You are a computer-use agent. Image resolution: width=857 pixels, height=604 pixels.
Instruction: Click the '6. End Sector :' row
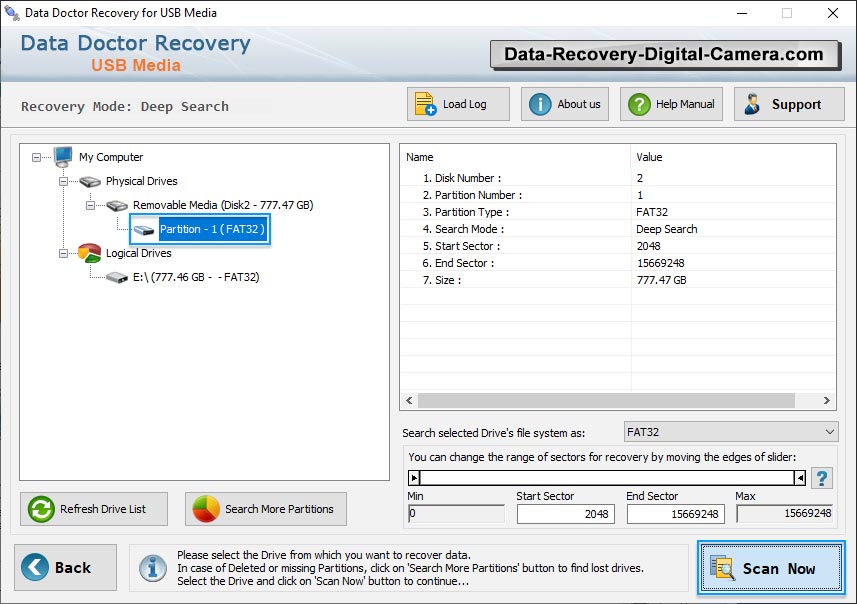tap(618, 263)
